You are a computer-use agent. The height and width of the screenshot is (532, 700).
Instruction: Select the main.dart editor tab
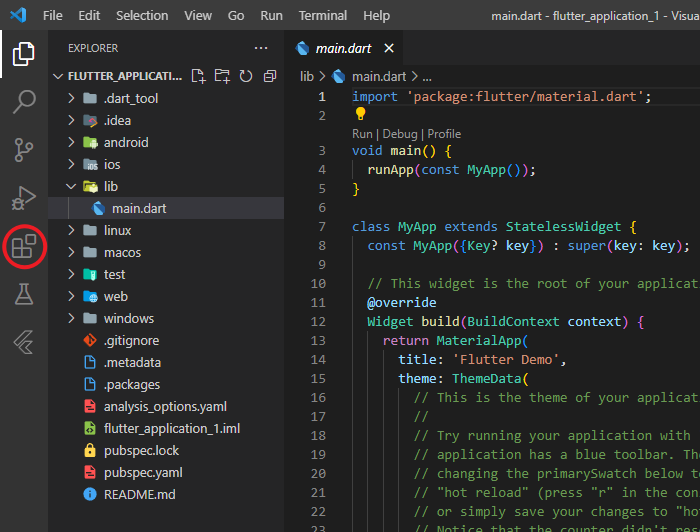(343, 48)
